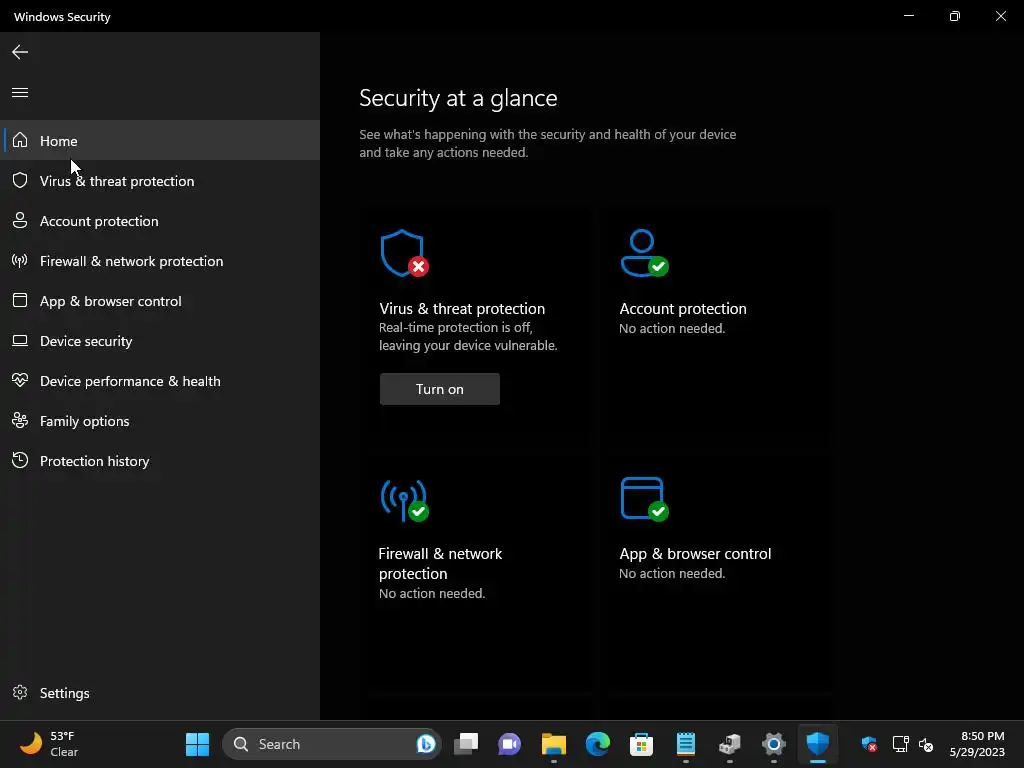The image size is (1024, 768).
Task: Collapse the navigation hamburger menu
Action: [x=20, y=92]
